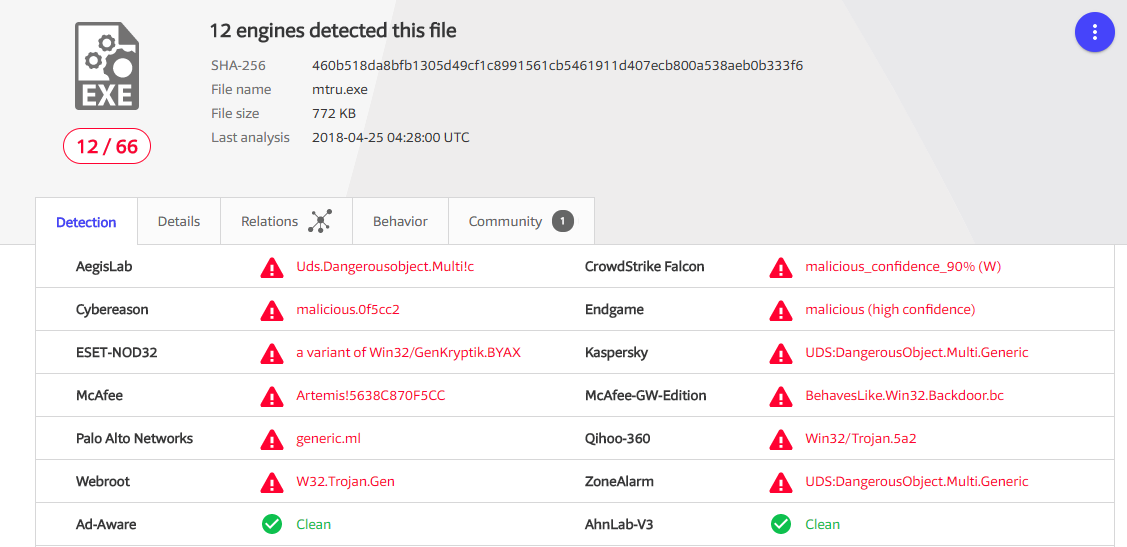Click the Endgame engine name

click(x=615, y=310)
